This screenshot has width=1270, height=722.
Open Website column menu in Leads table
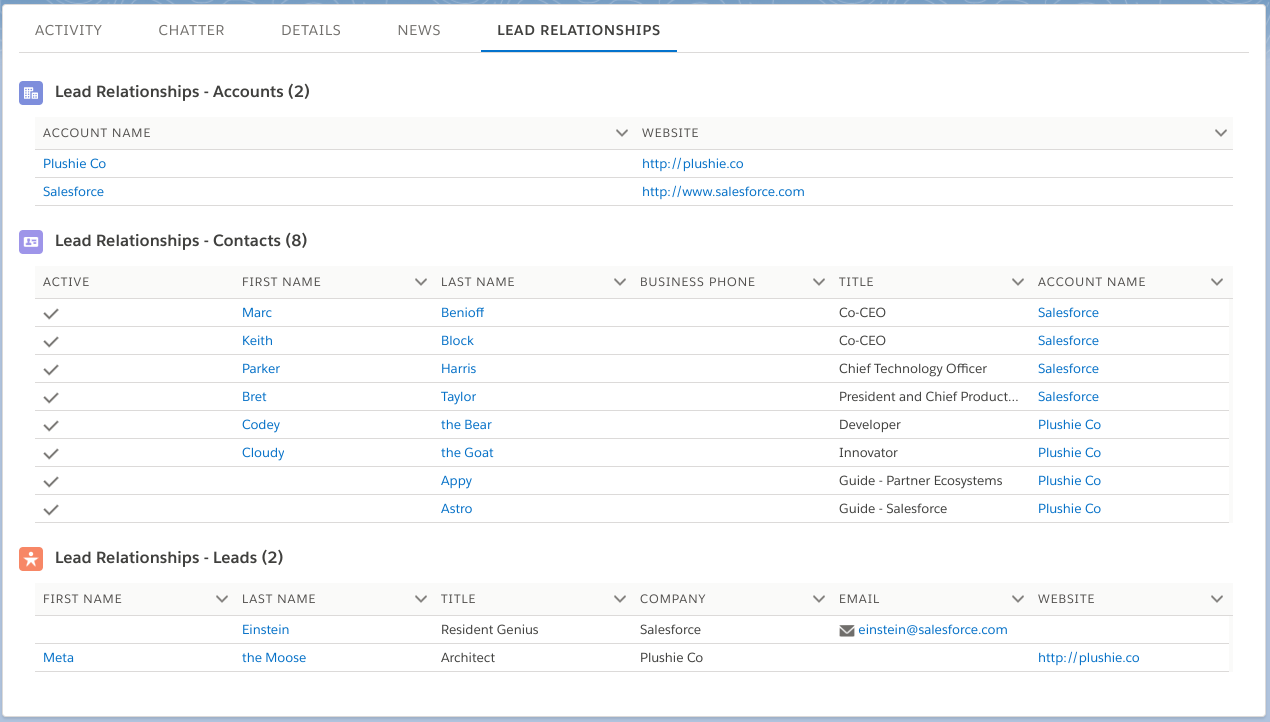1217,599
